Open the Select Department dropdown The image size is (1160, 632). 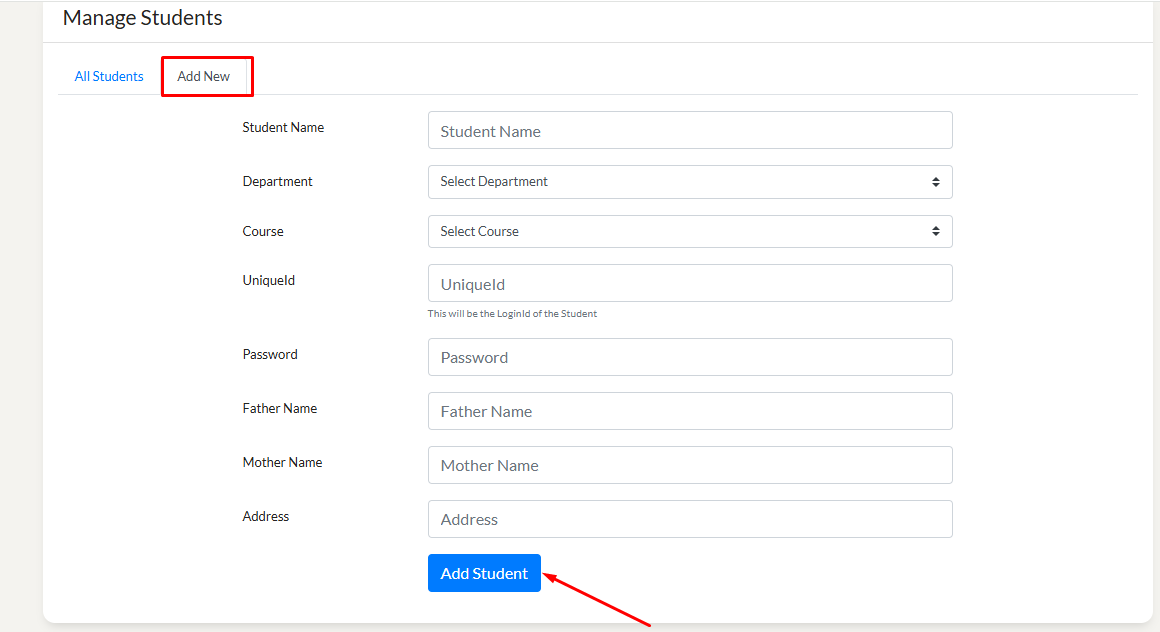pyautogui.click(x=689, y=182)
